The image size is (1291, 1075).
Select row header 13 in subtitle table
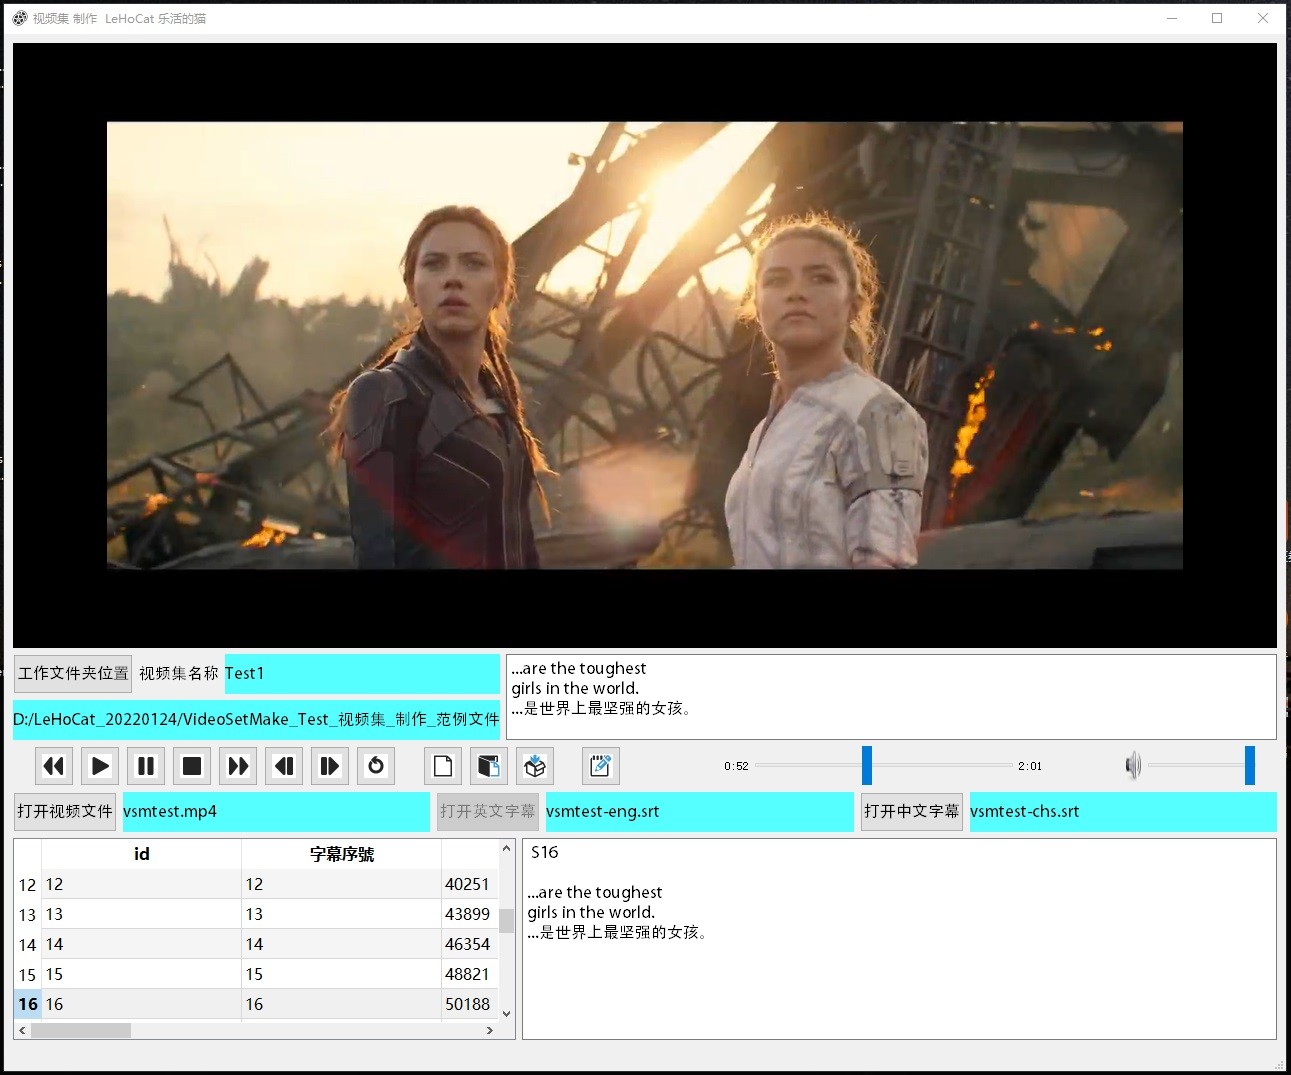(x=27, y=915)
